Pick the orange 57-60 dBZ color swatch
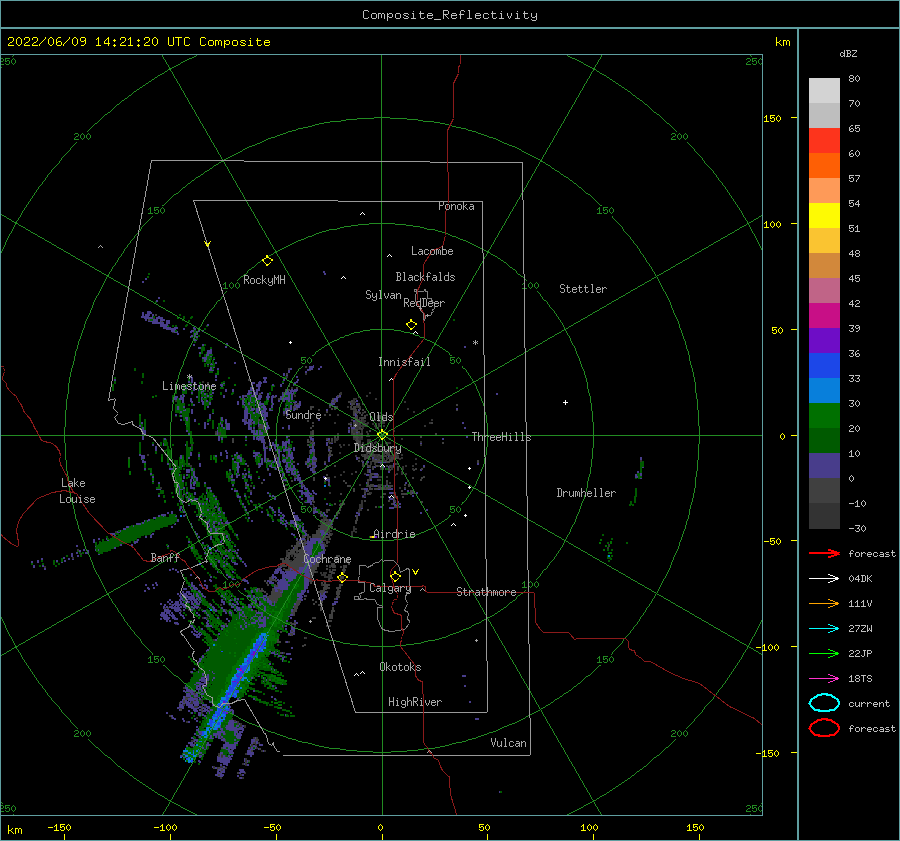 click(824, 166)
